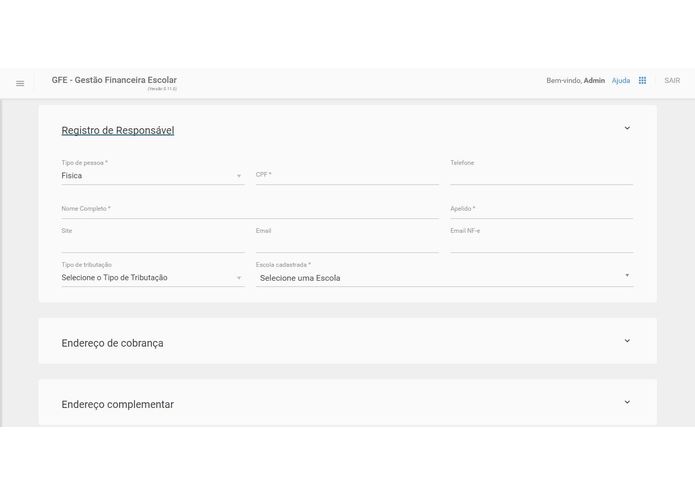Focus the Nome Completo input field

point(250,210)
